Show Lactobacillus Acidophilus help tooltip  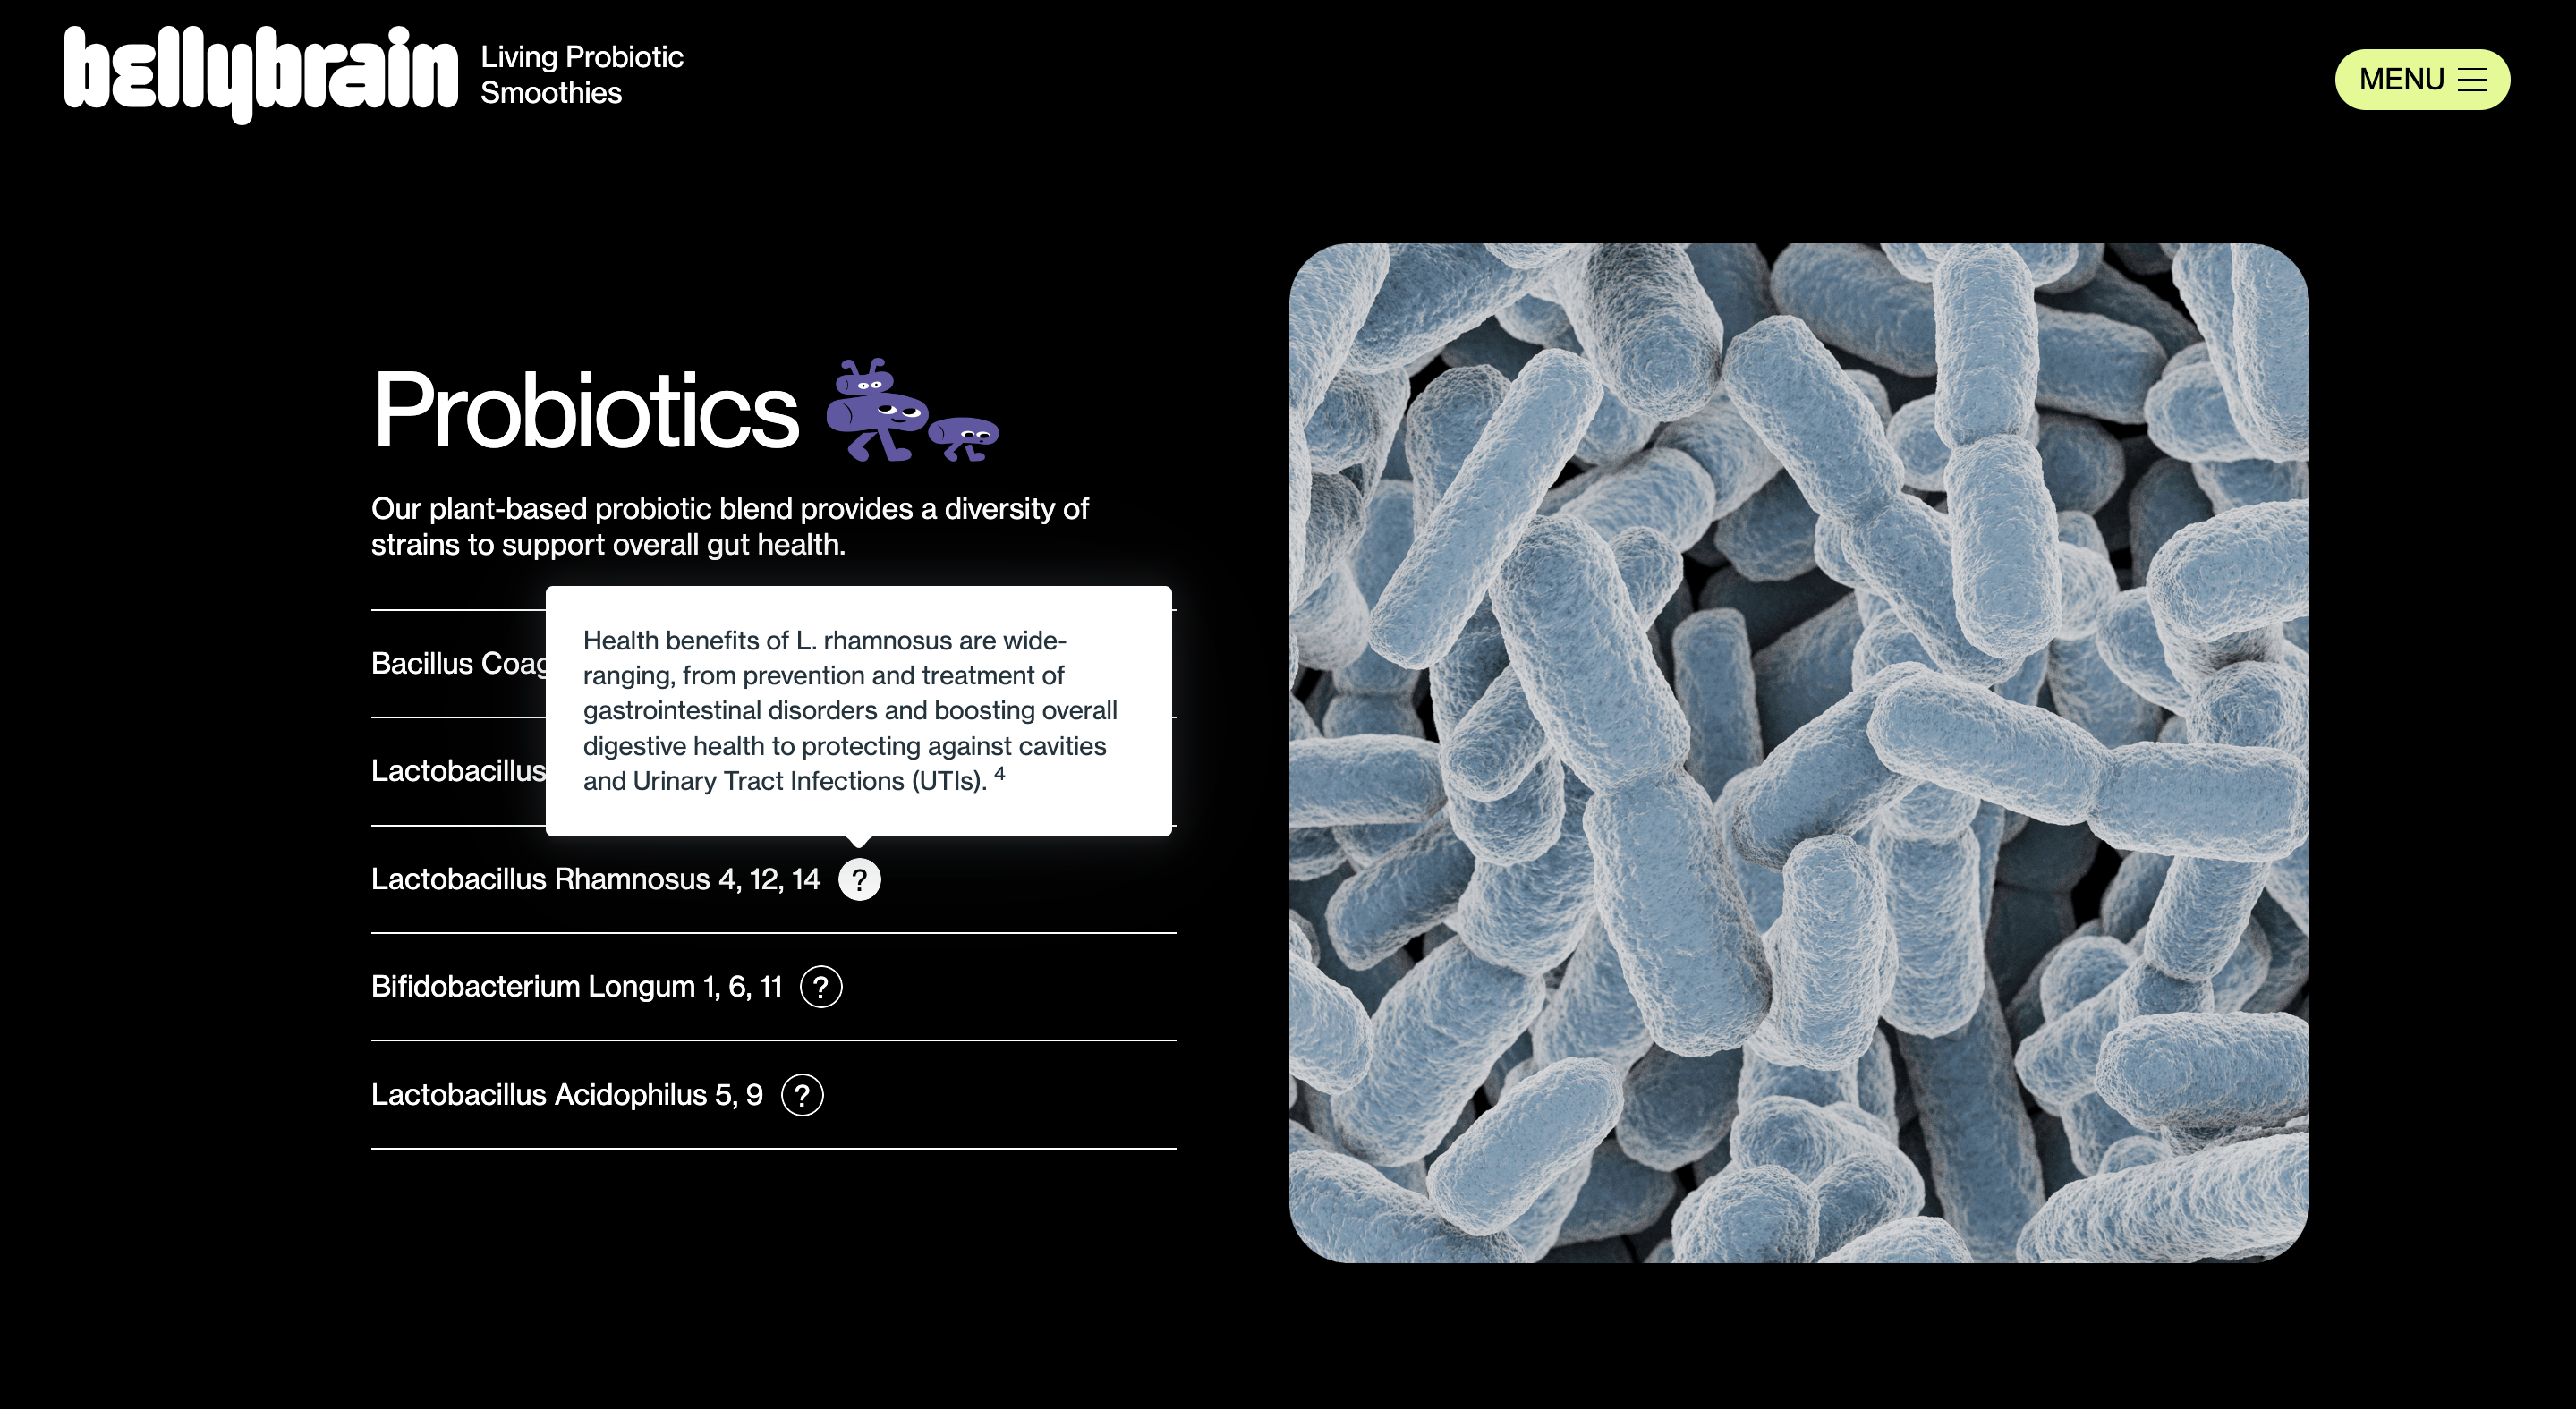[x=802, y=1095]
